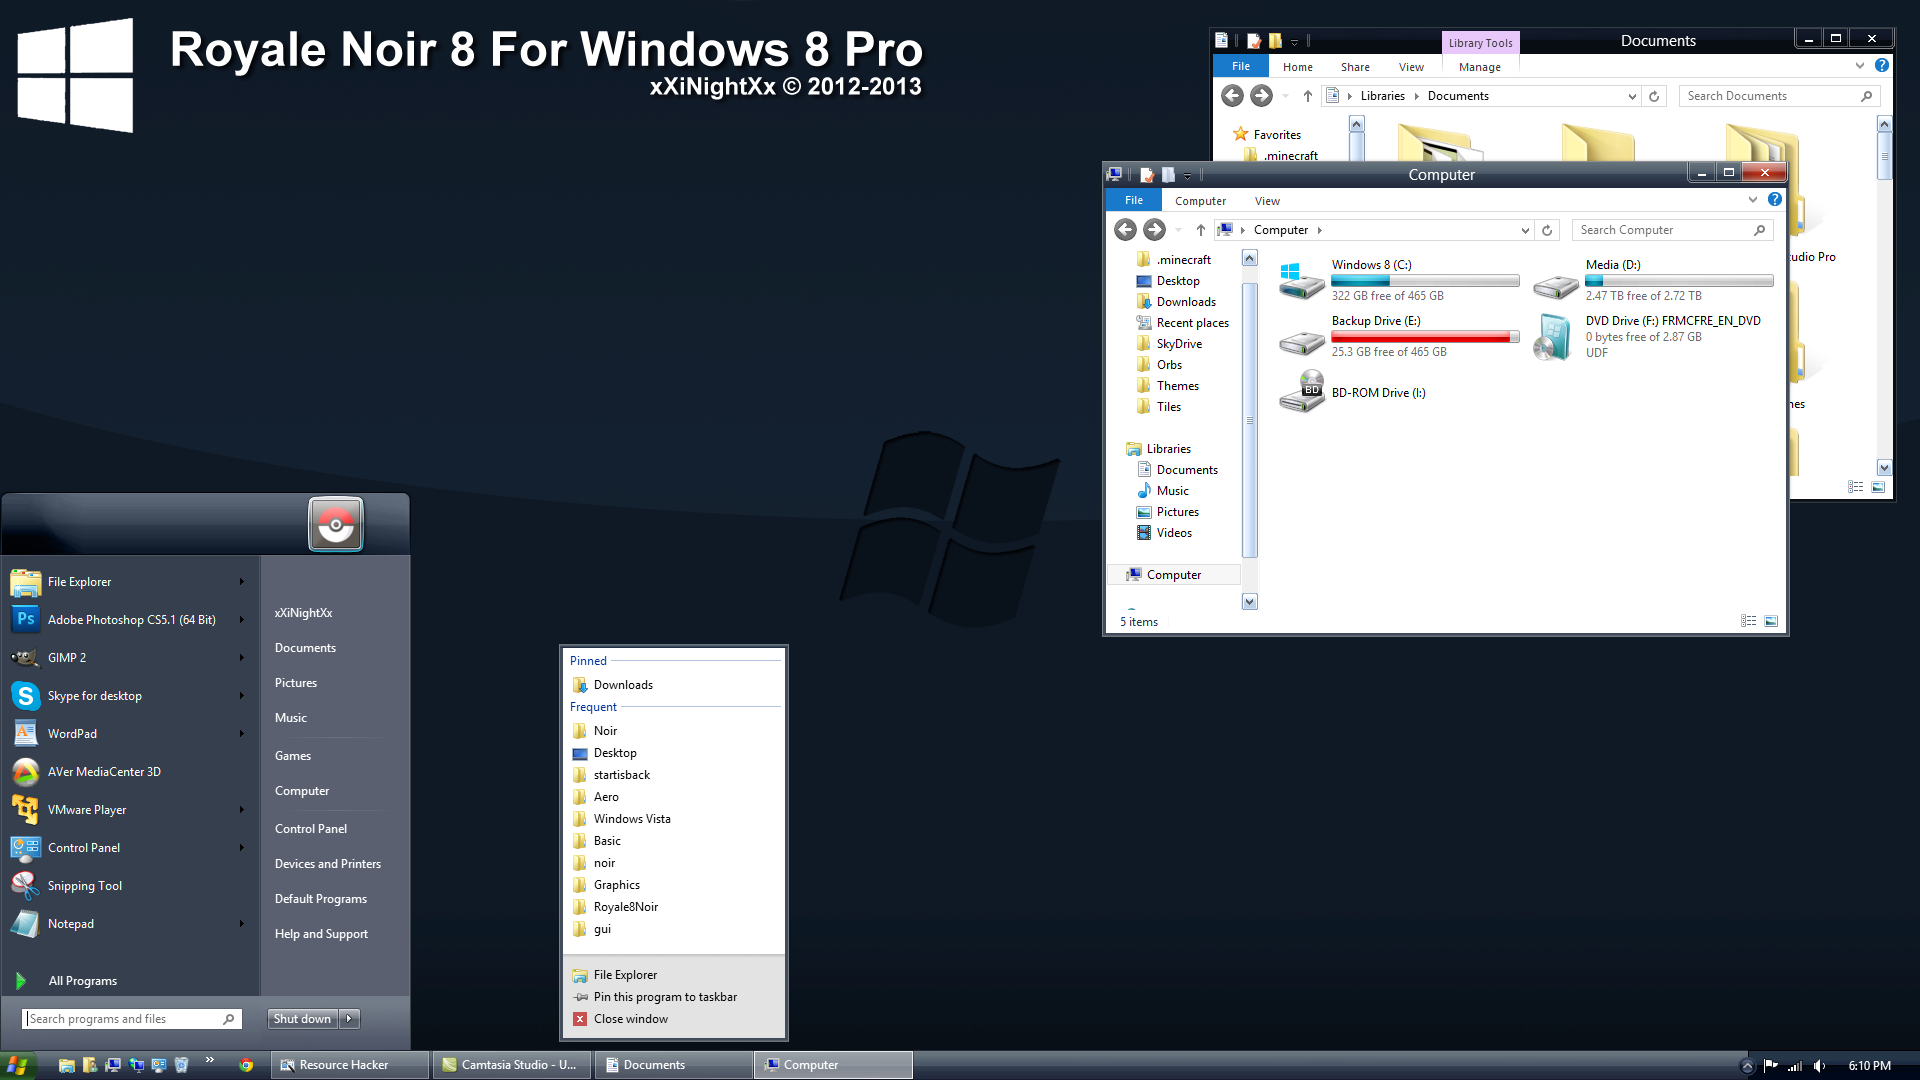Open File tab in Computer window
1920x1080 pixels.
coord(1134,200)
